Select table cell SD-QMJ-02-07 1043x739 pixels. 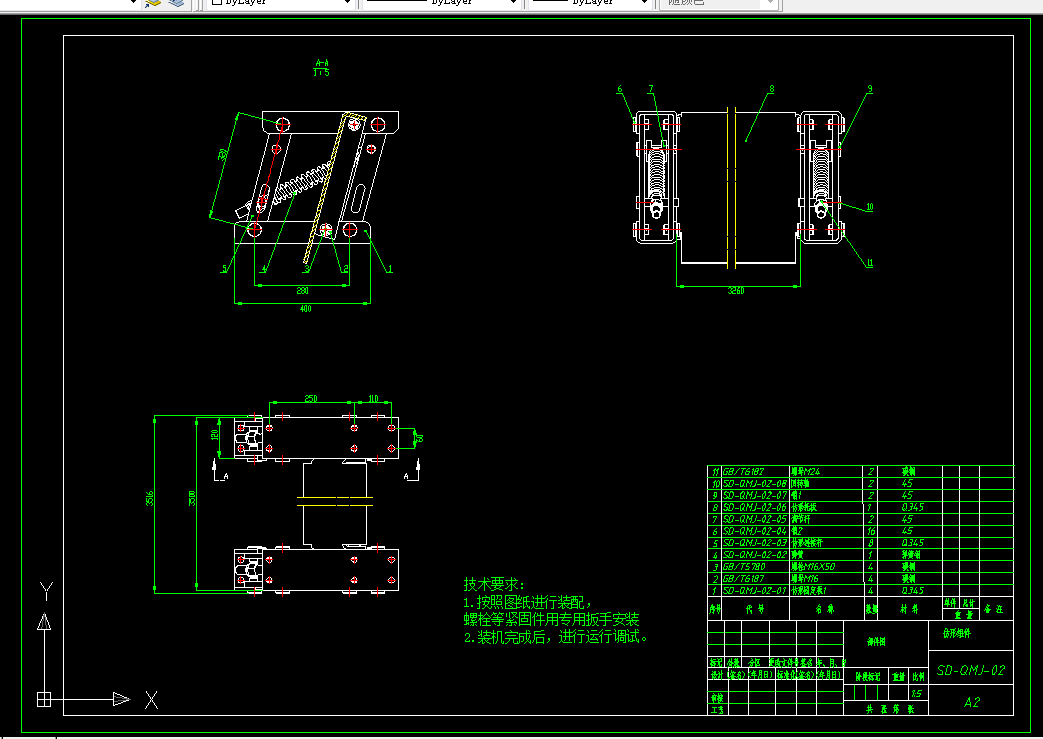[755, 496]
